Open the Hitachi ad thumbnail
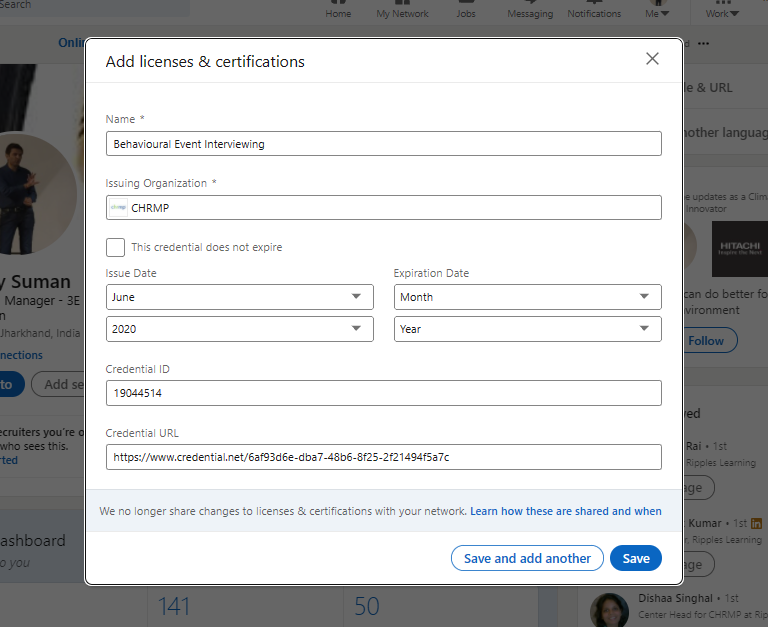The height and width of the screenshot is (627, 768). pos(740,249)
